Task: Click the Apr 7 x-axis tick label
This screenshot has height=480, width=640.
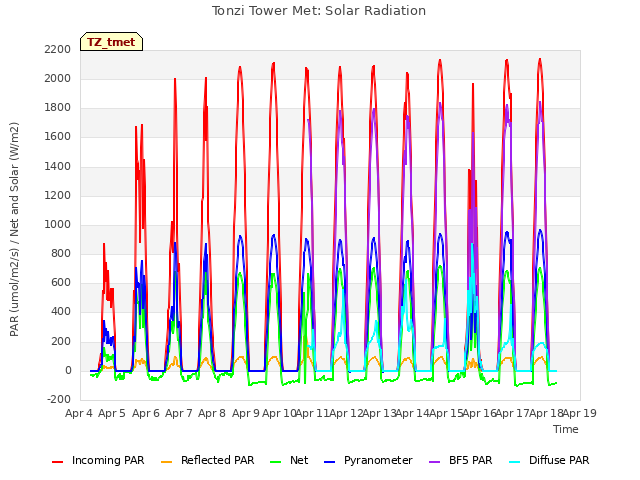Action: pos(179,413)
